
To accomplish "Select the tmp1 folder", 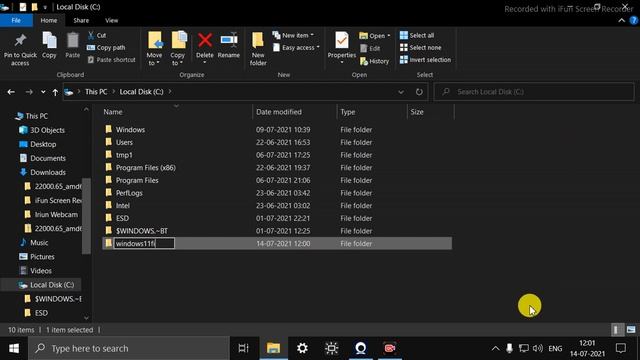I will click(124, 155).
